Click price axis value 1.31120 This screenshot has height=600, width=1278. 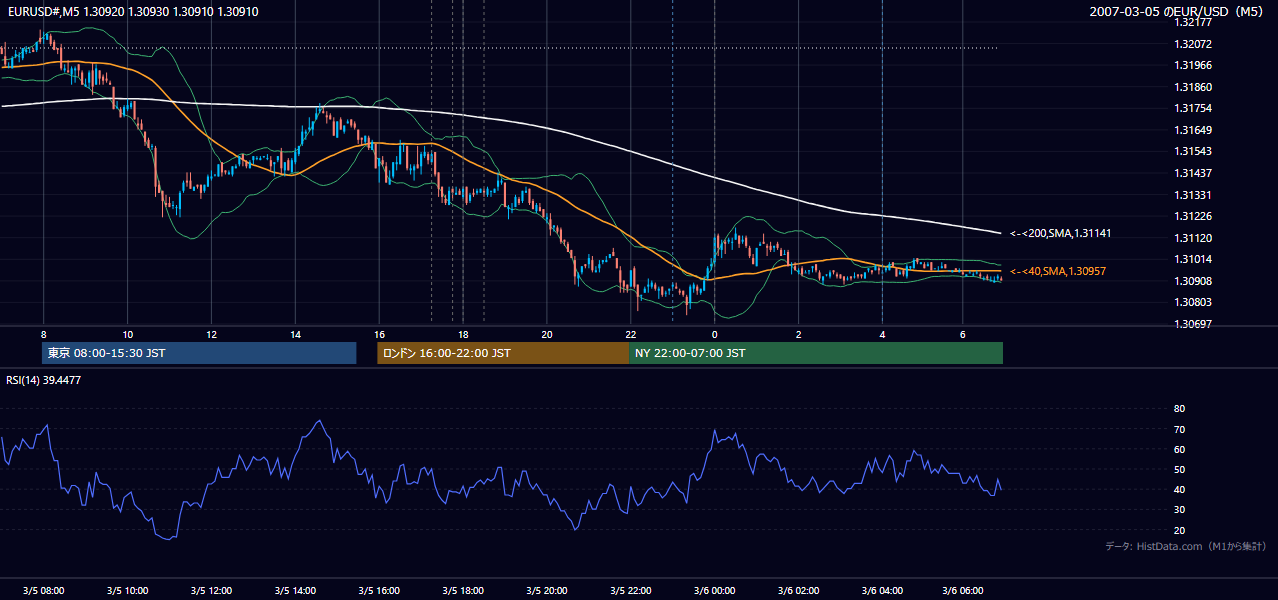coord(1193,238)
